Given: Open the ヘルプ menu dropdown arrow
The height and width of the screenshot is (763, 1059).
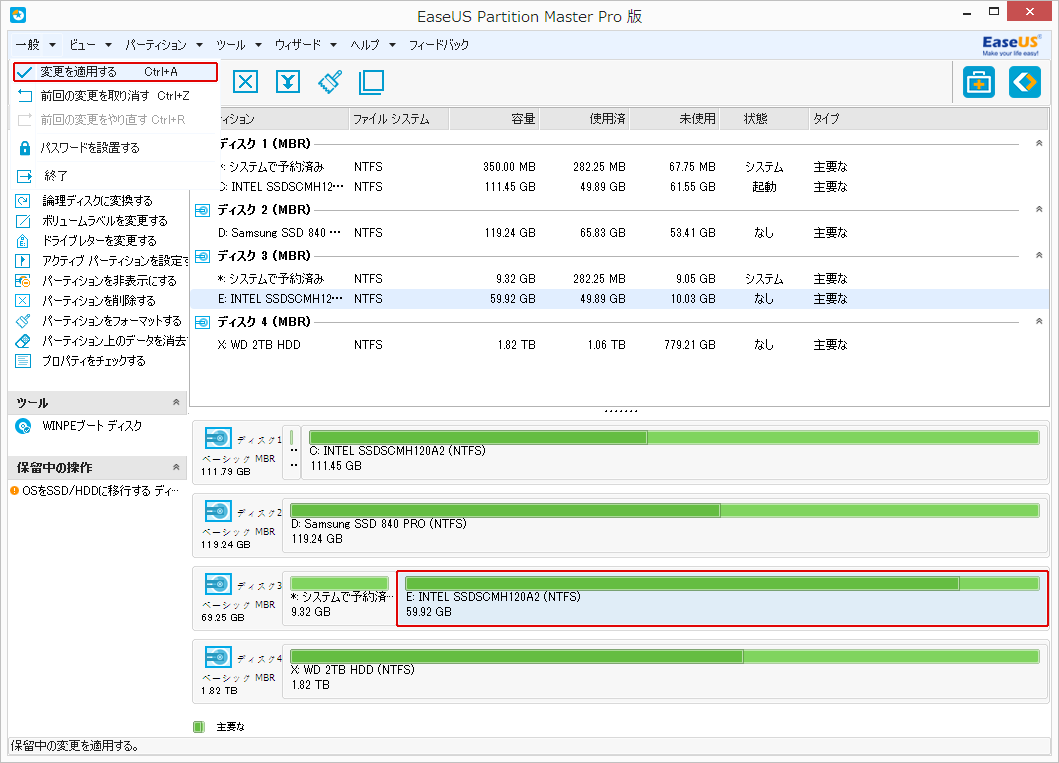Looking at the screenshot, I should (392, 45).
